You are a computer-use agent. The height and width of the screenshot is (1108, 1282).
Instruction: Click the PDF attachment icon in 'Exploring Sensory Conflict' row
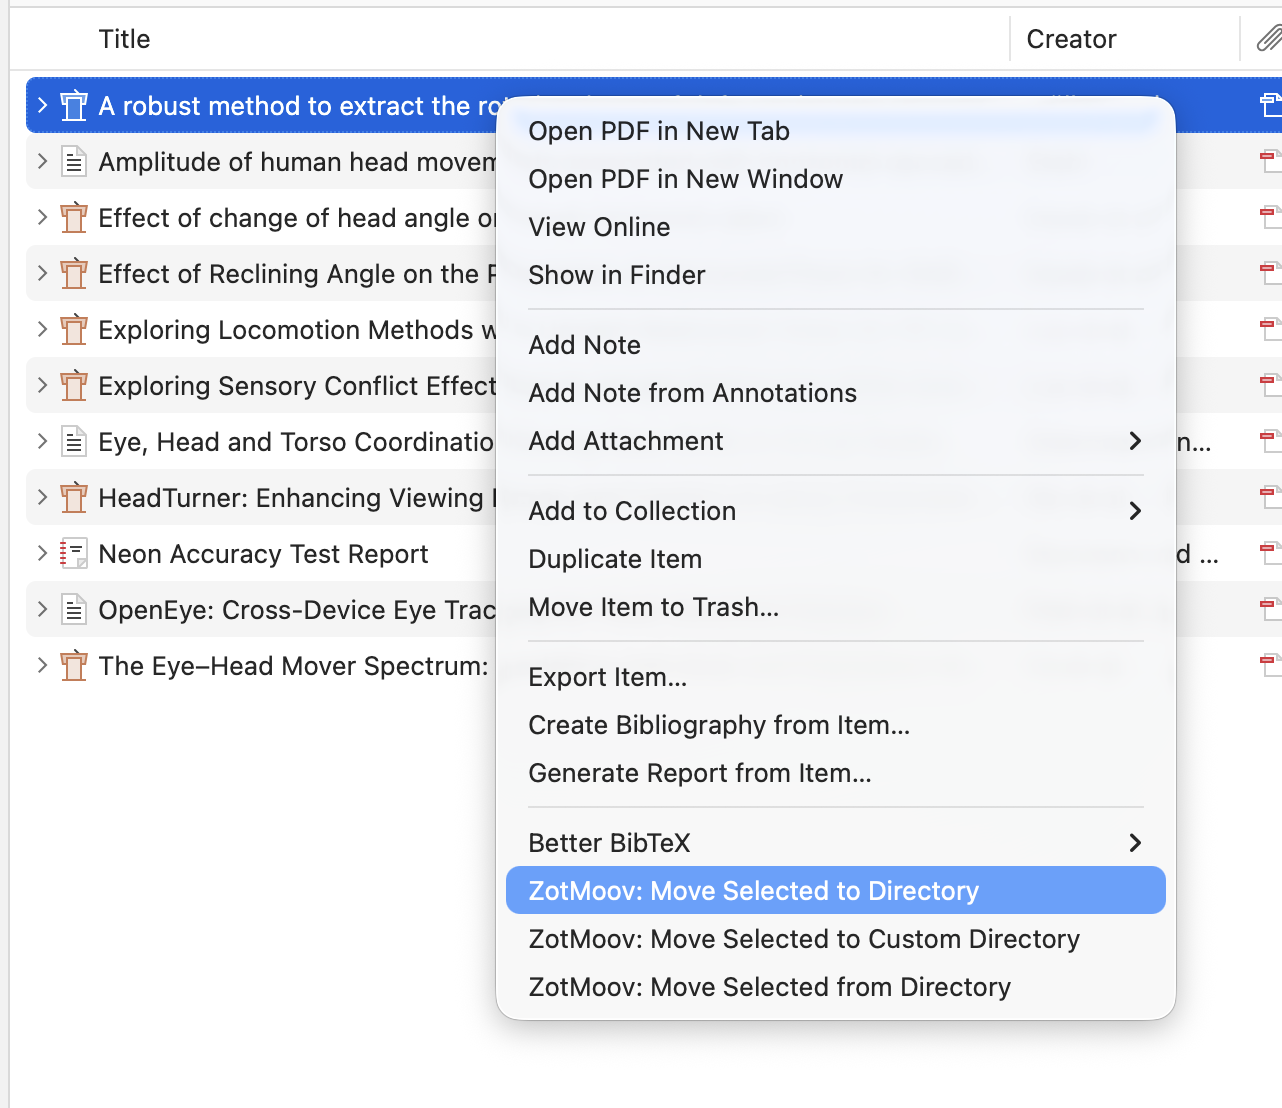pos(1270,386)
